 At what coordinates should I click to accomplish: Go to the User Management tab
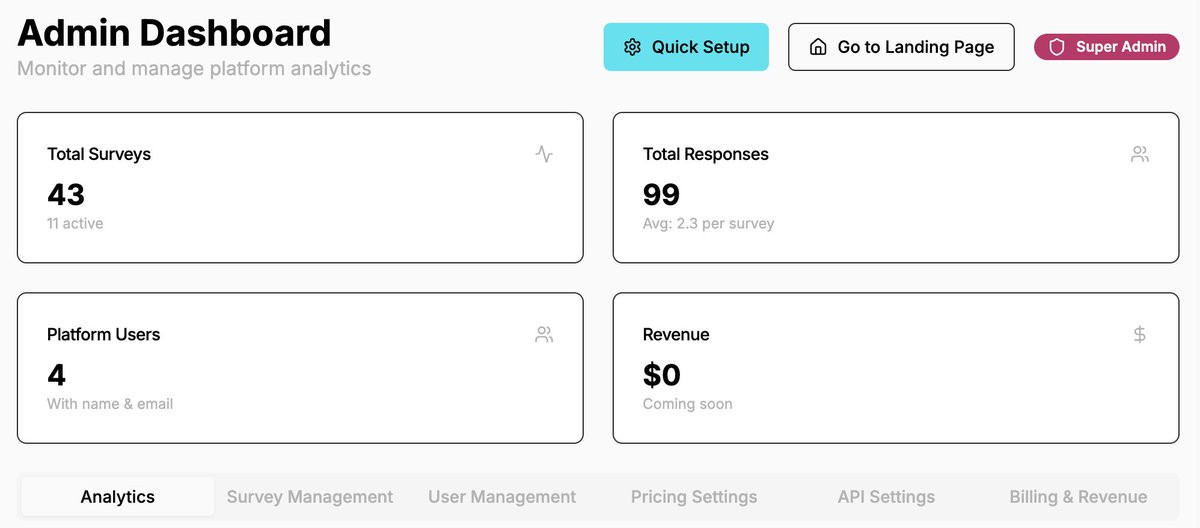point(502,497)
